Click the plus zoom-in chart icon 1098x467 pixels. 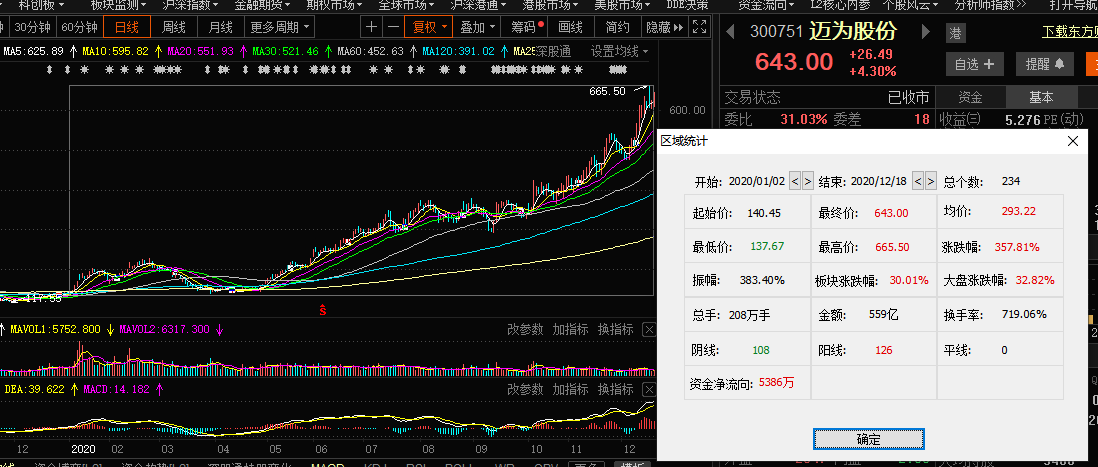[372, 27]
